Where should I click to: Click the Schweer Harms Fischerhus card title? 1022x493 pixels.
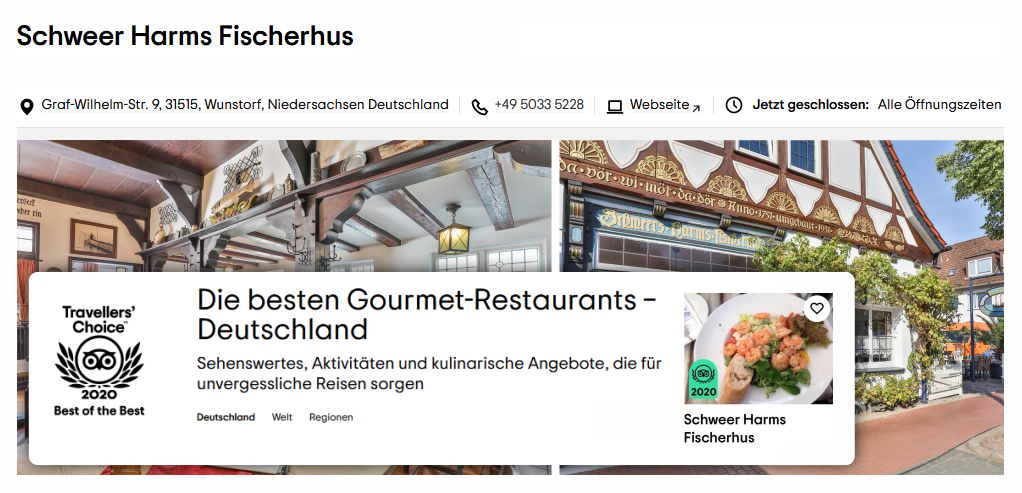735,428
